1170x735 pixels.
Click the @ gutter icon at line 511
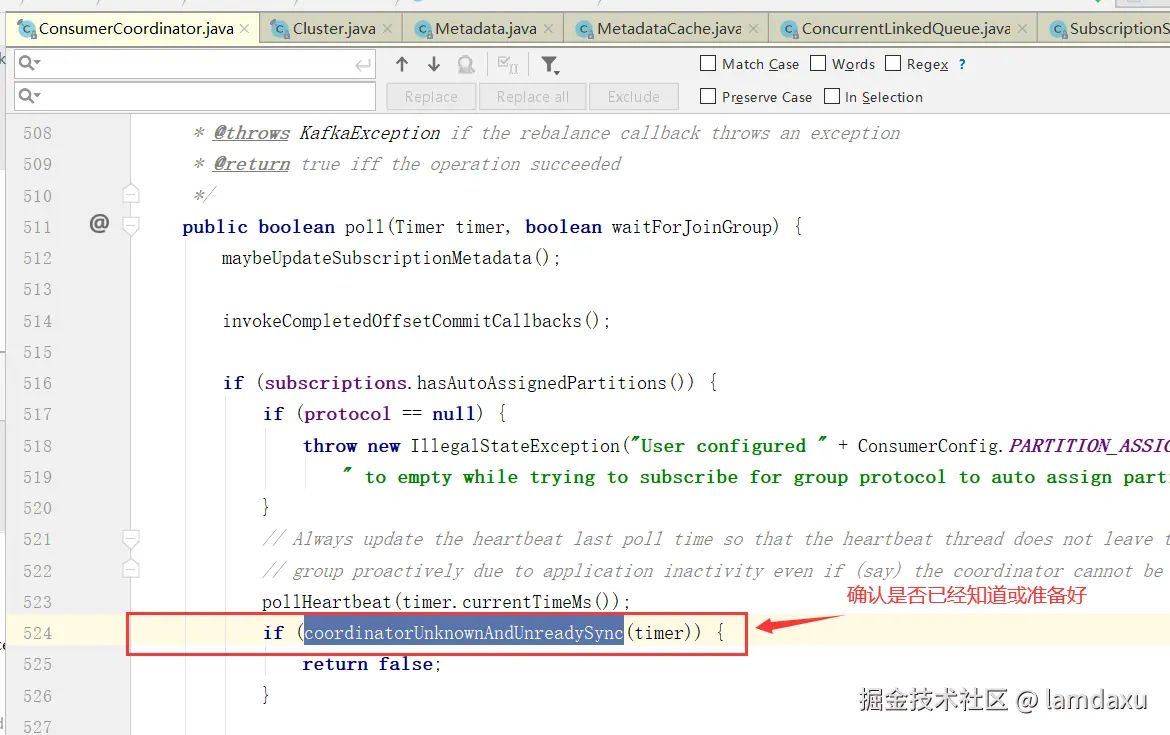click(99, 223)
